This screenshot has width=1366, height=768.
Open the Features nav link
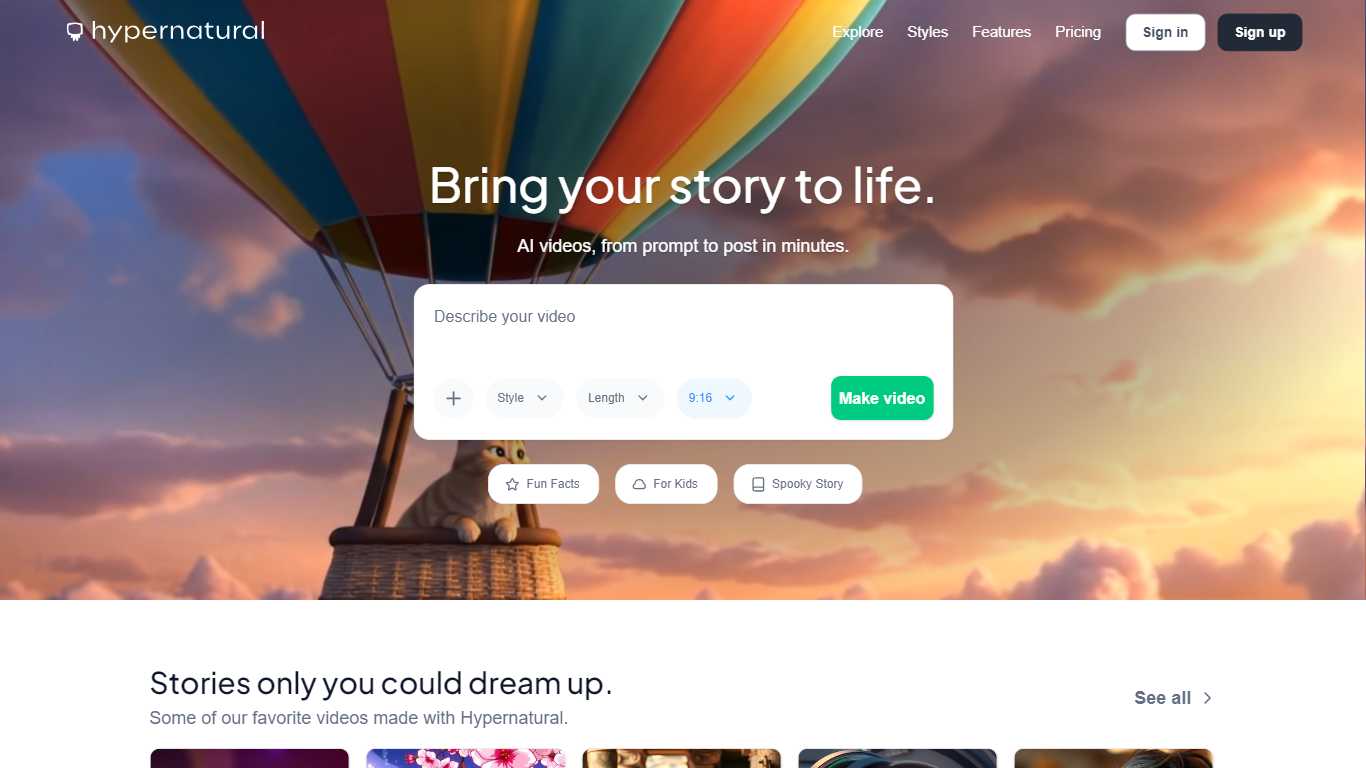(x=1001, y=32)
